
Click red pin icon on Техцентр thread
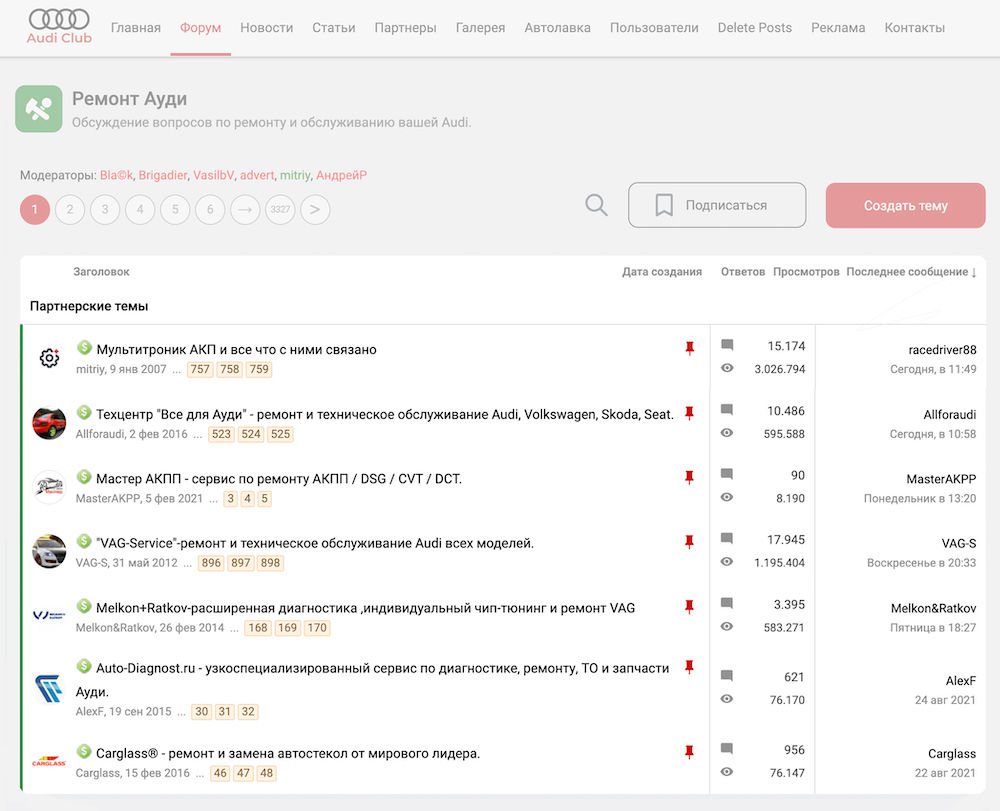coord(689,413)
